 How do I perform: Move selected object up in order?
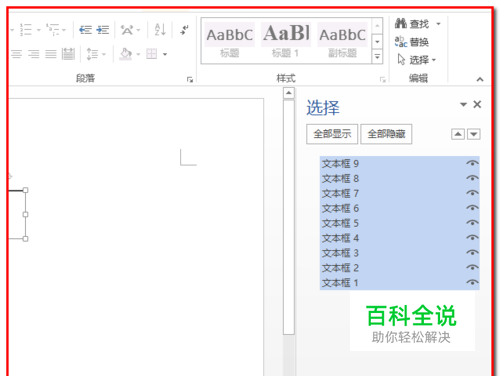(458, 134)
